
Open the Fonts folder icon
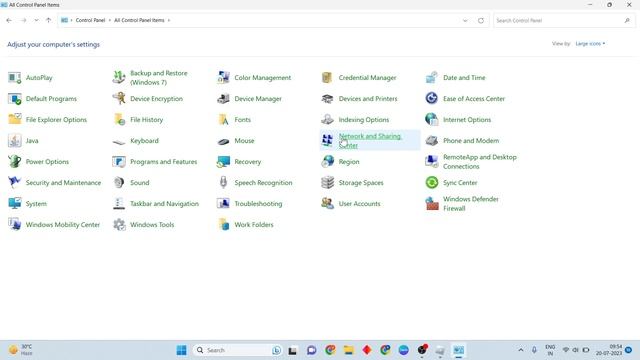tap(223, 119)
